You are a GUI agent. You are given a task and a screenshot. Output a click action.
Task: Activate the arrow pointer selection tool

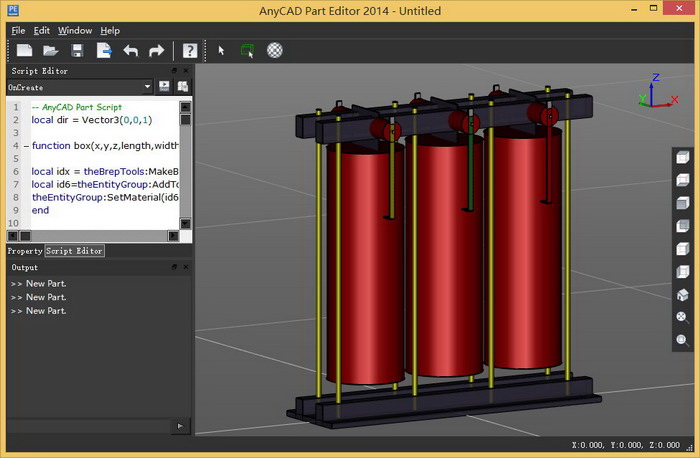click(222, 50)
